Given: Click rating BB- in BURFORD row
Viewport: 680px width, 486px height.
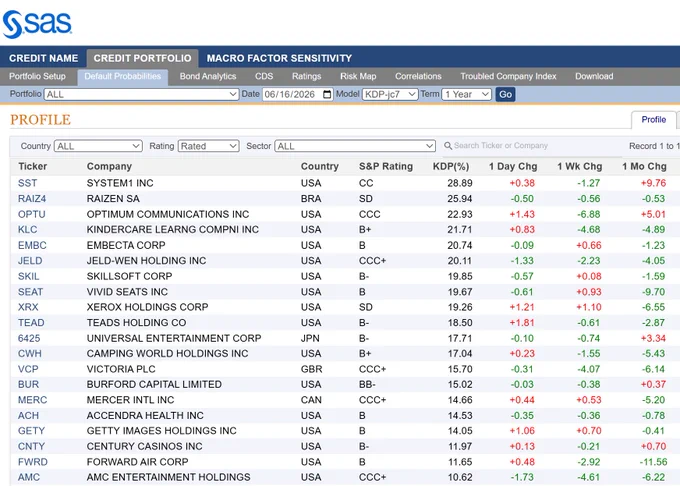Looking at the screenshot, I should [367, 384].
